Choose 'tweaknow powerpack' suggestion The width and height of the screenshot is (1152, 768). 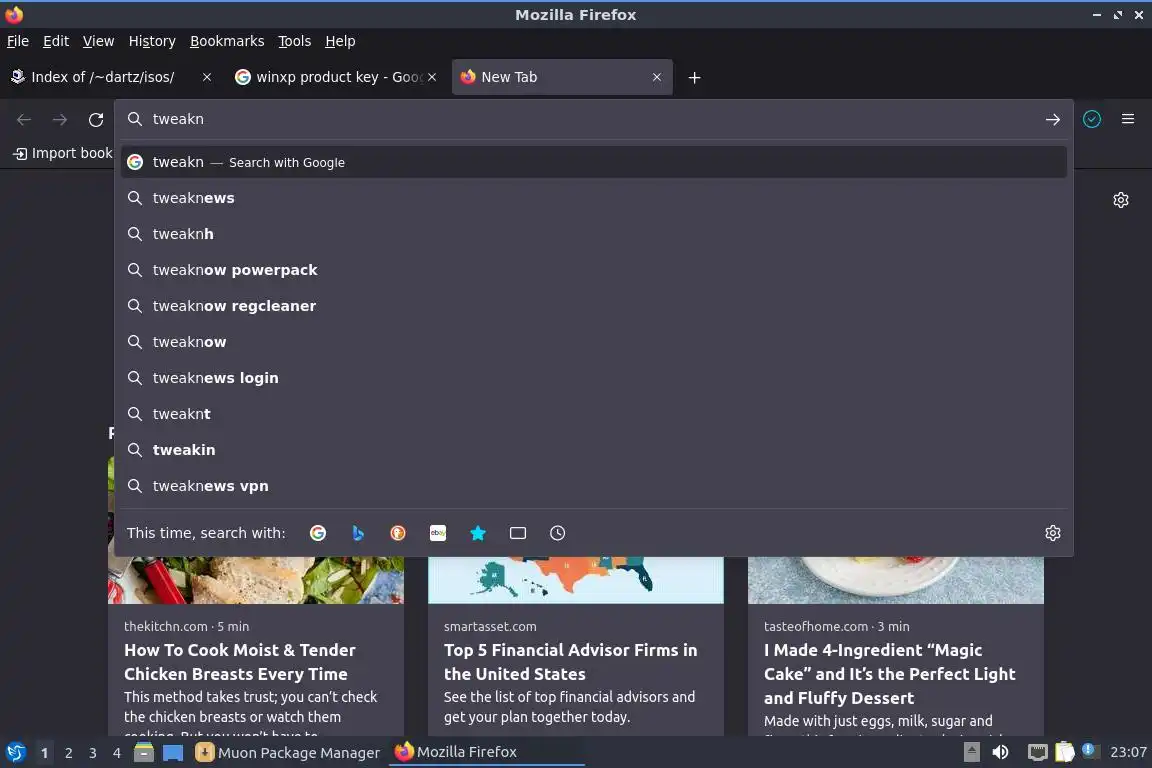point(594,270)
